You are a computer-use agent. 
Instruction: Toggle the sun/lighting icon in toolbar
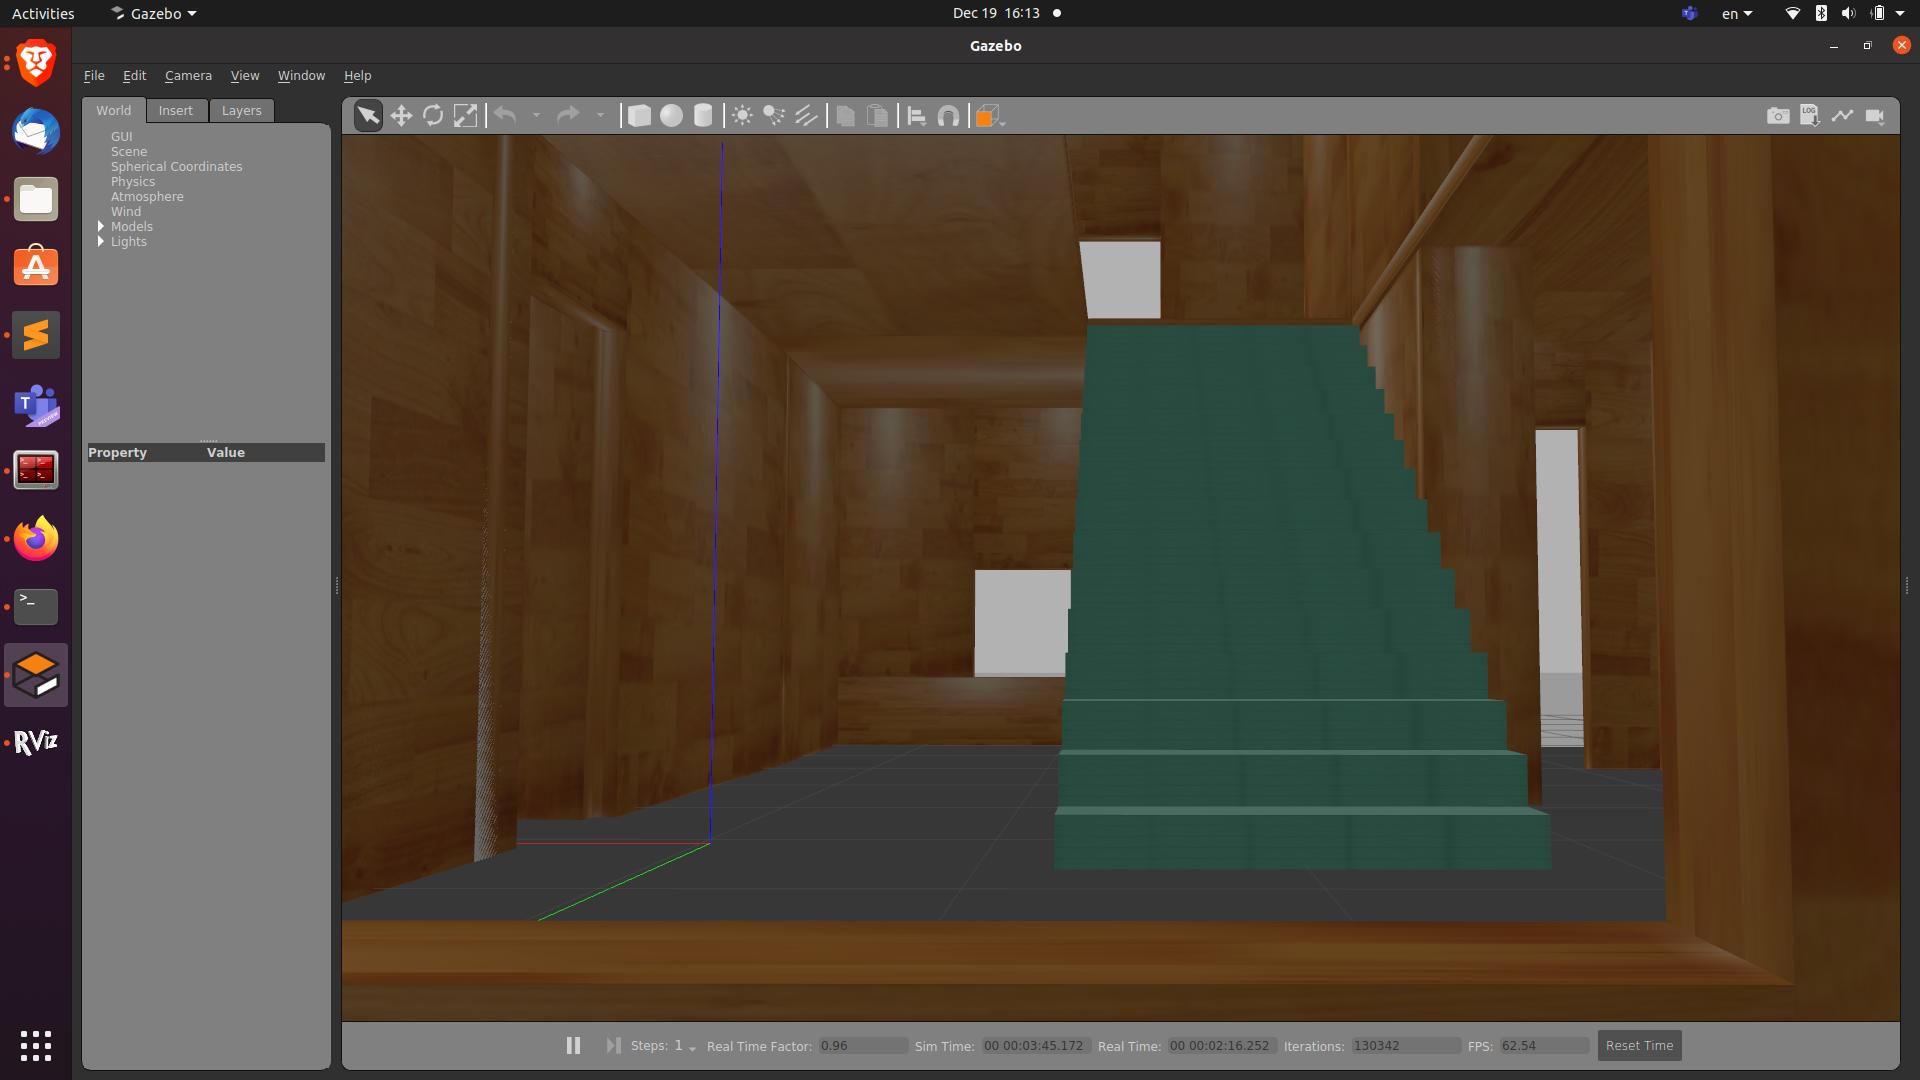click(x=742, y=116)
